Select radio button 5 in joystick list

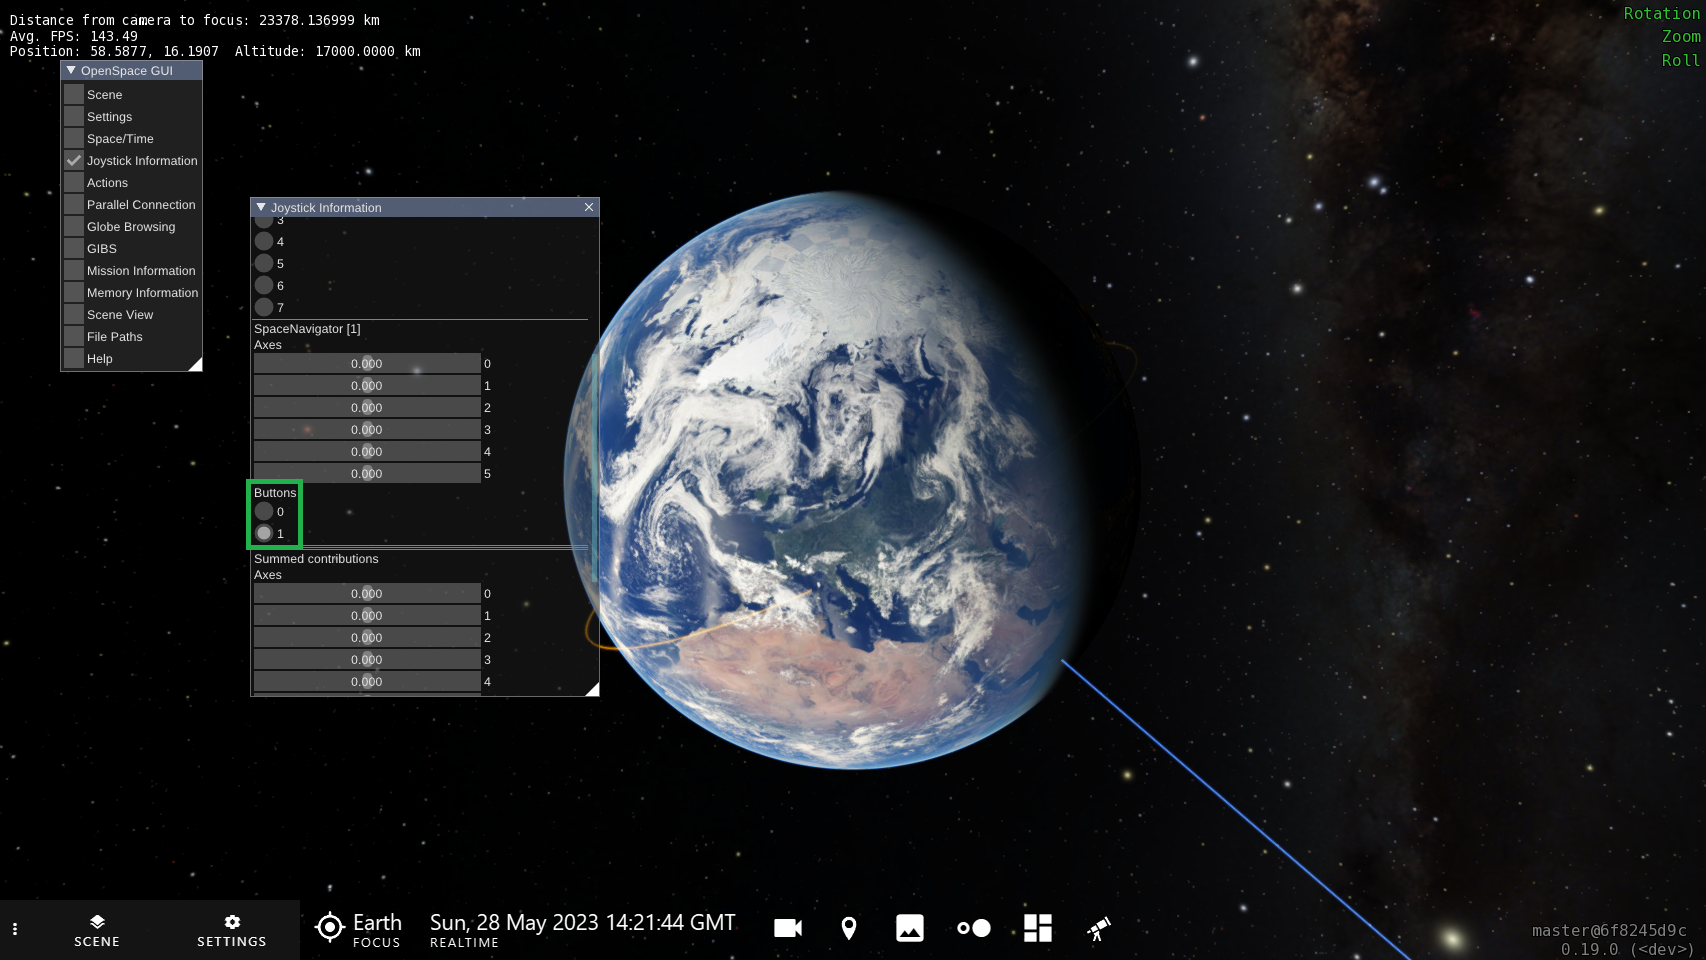pyautogui.click(x=264, y=263)
